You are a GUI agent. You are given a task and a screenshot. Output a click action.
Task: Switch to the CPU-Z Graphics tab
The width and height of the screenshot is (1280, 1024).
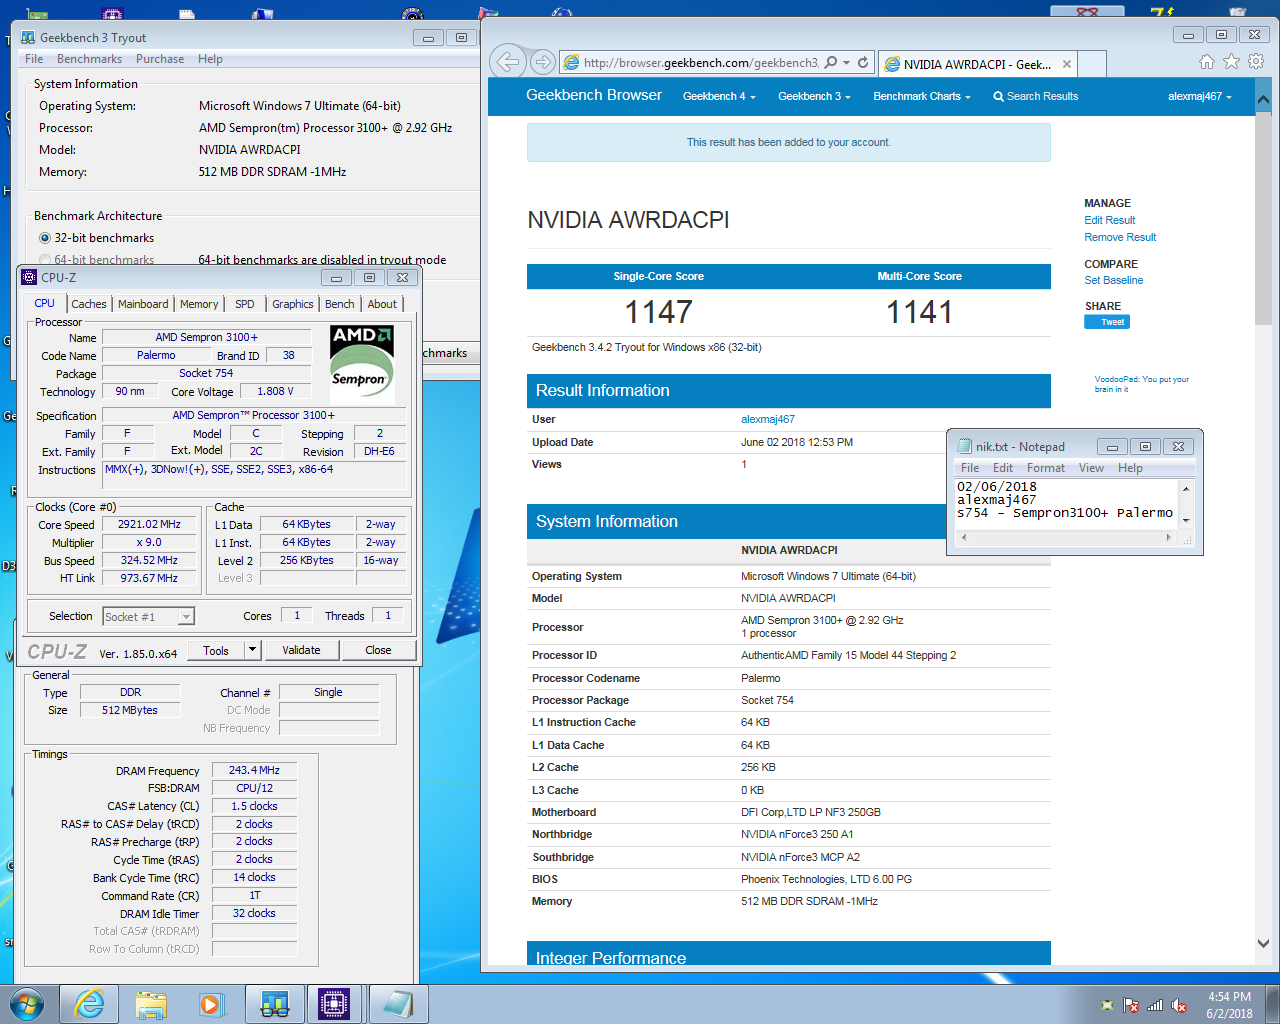(x=293, y=304)
